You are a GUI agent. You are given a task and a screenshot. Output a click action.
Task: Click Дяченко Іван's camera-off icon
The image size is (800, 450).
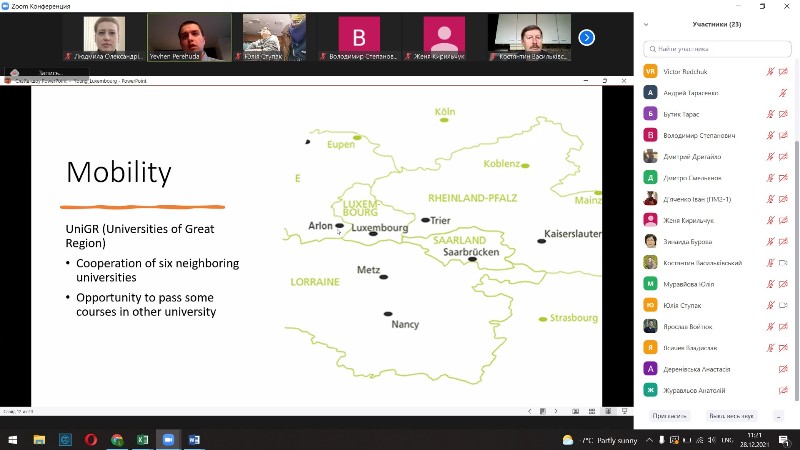coord(783,199)
